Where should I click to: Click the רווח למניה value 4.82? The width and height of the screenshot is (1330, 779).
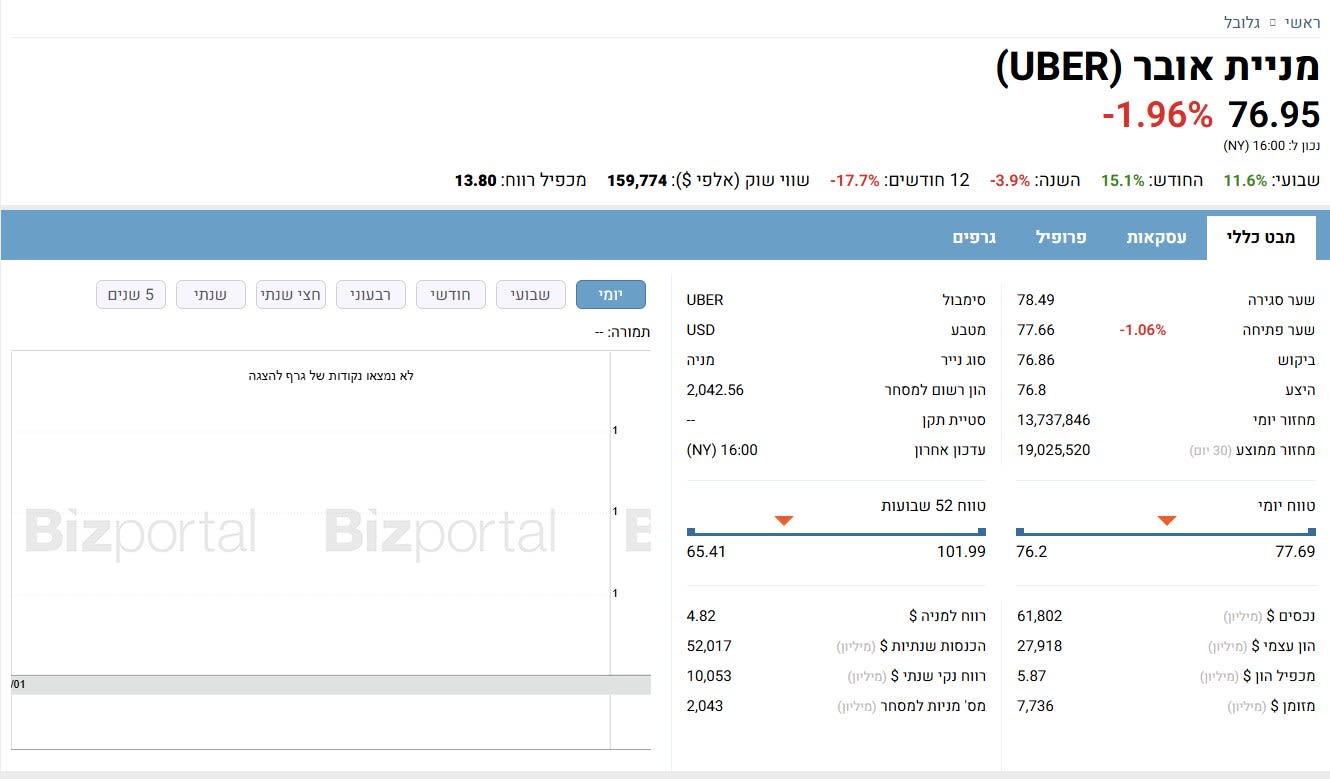click(x=702, y=616)
